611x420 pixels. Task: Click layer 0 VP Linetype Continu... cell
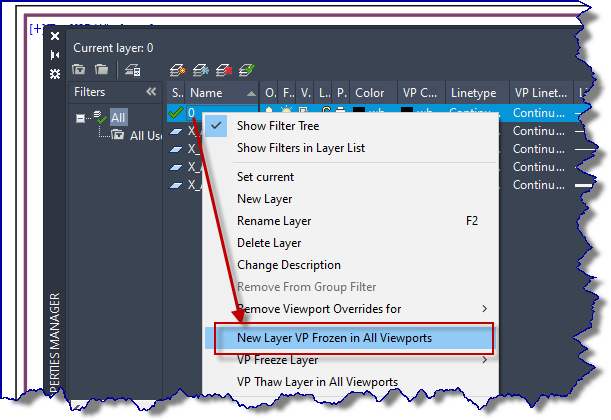coord(539,113)
